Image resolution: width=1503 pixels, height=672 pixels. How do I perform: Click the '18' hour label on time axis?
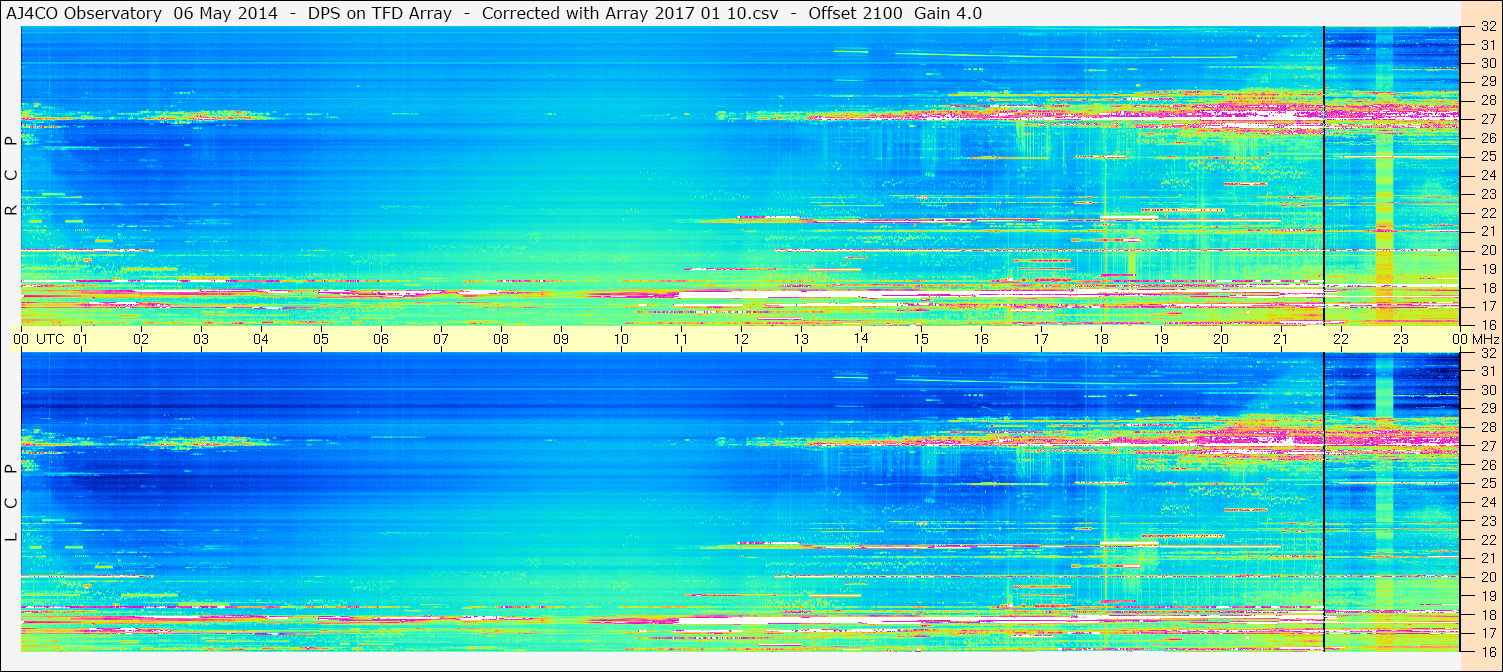(1101, 339)
